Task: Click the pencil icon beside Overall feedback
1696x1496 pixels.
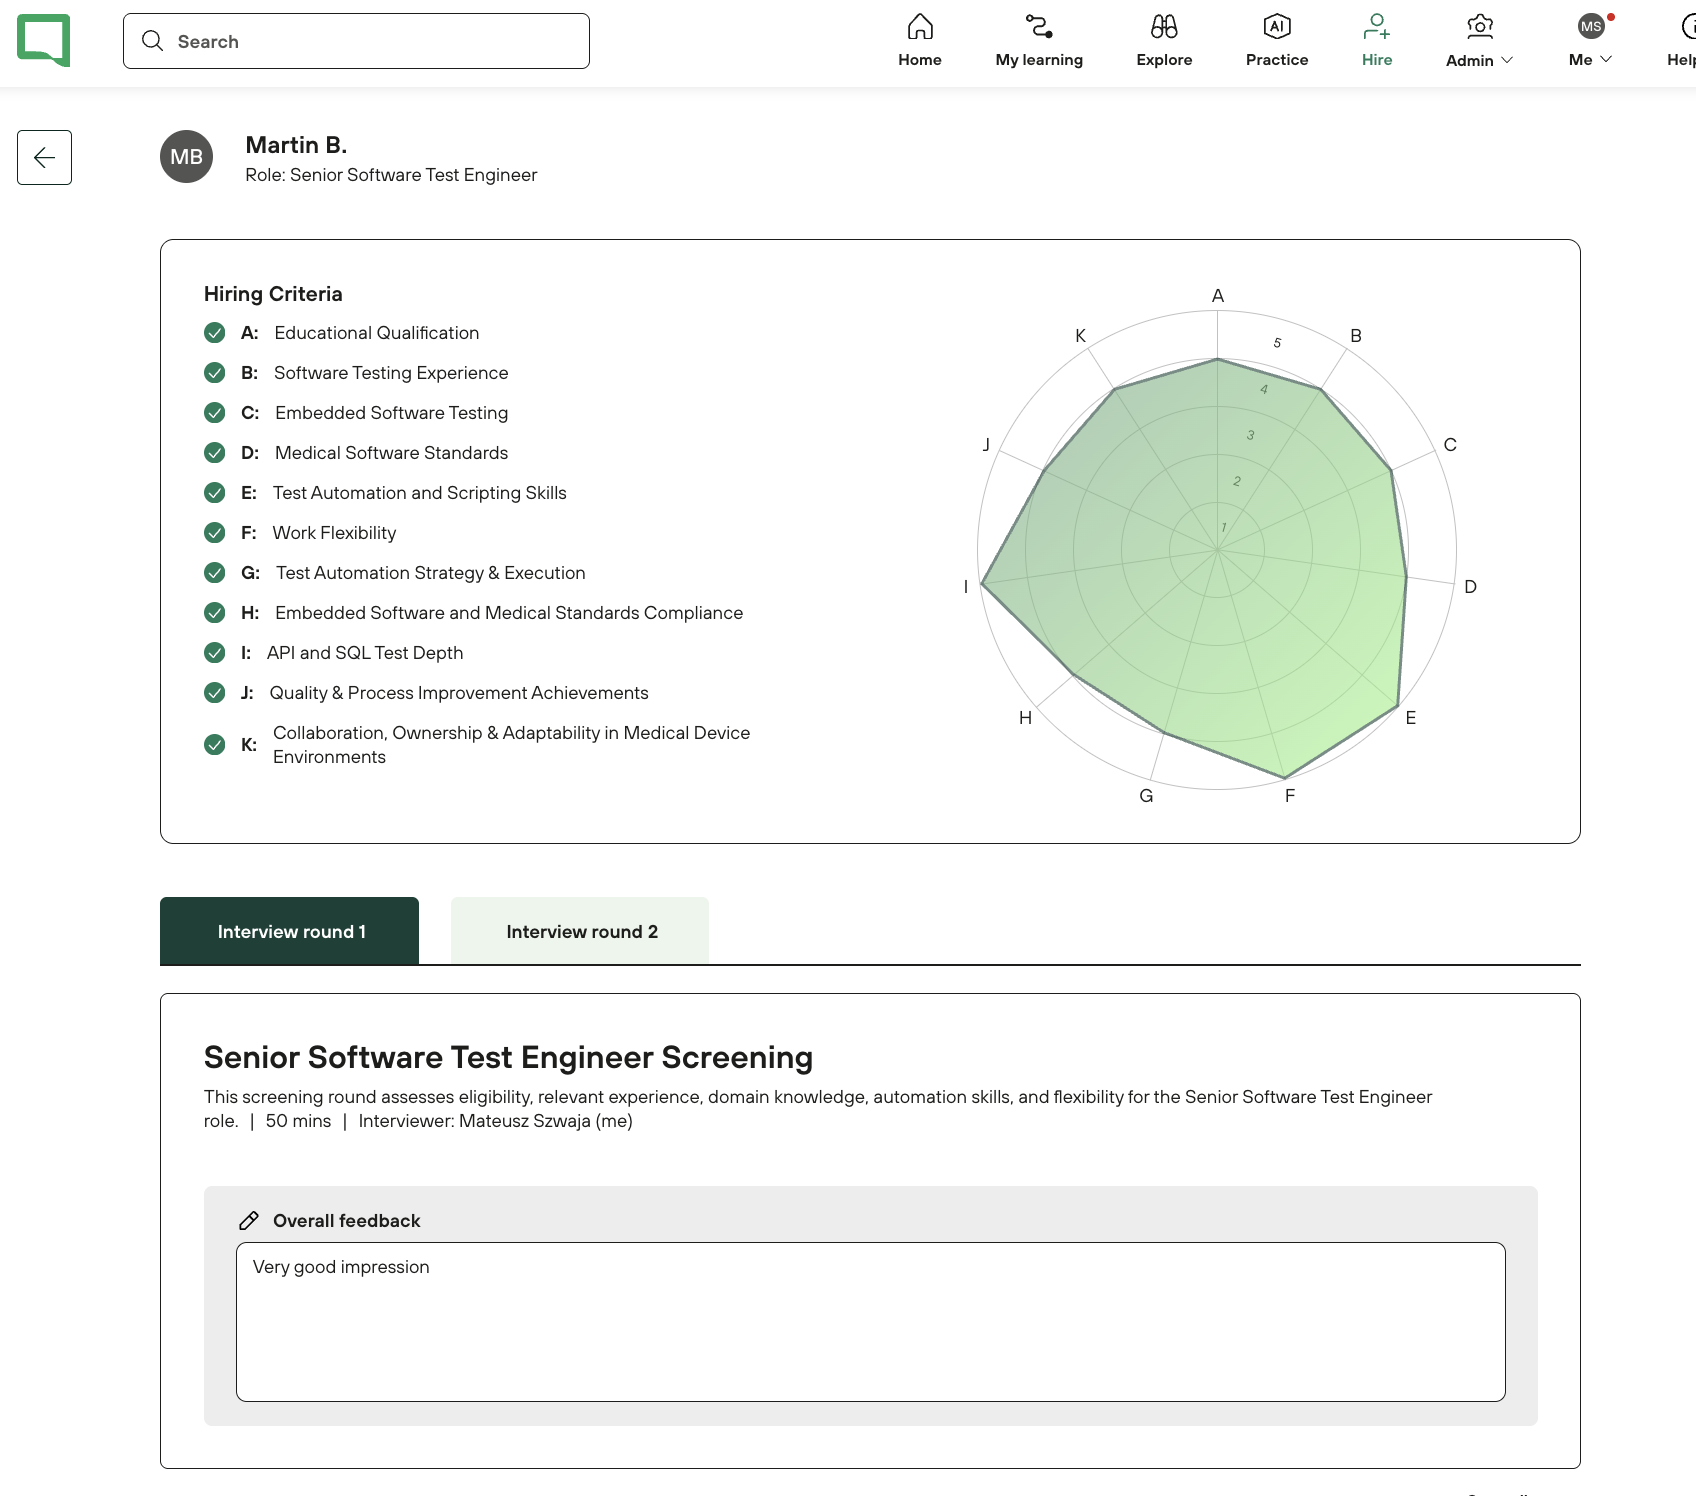Action: click(x=249, y=1221)
